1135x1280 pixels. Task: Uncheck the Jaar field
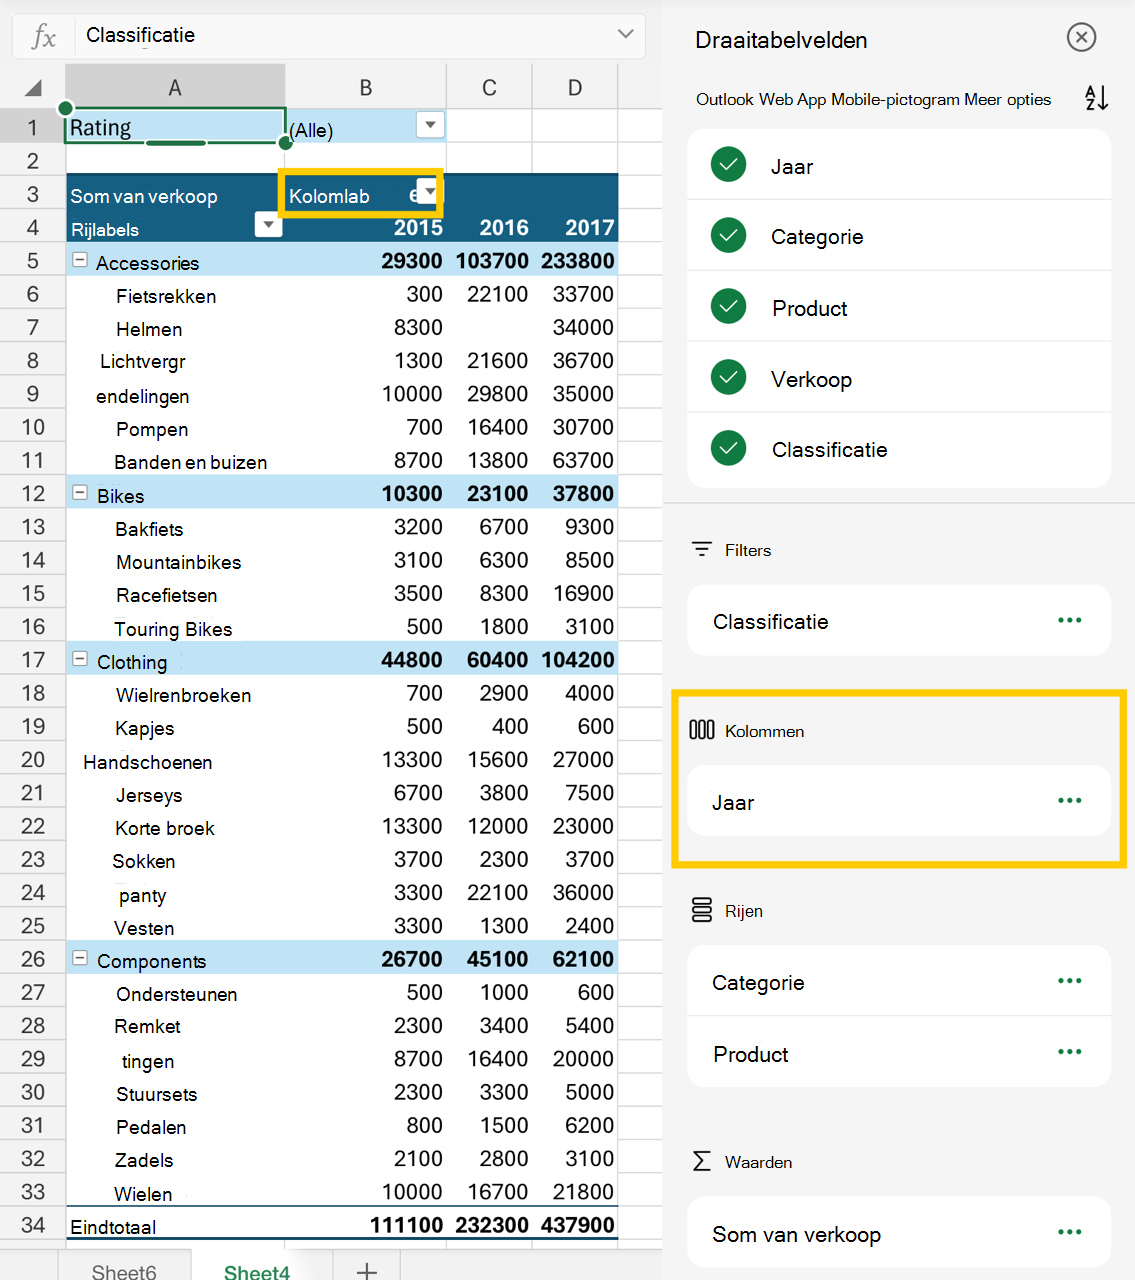pyautogui.click(x=728, y=164)
